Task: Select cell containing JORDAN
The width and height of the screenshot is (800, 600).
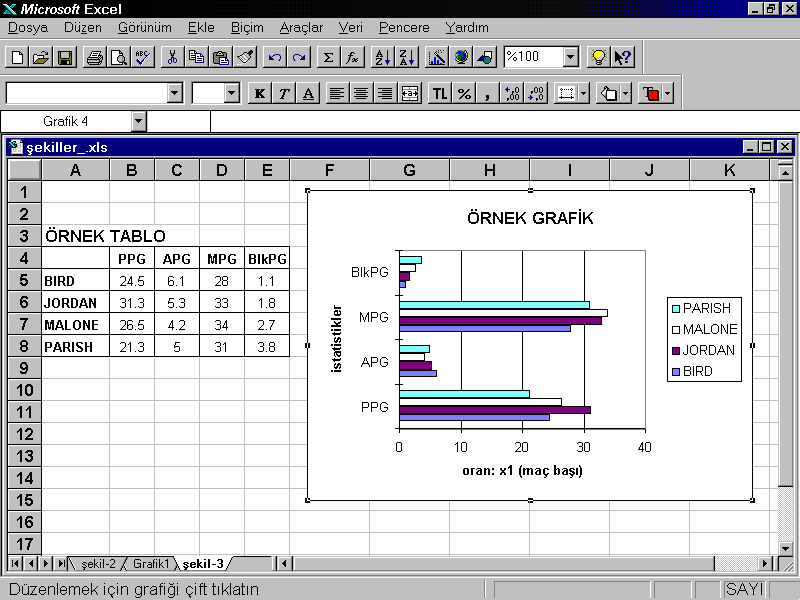Action: coord(76,303)
